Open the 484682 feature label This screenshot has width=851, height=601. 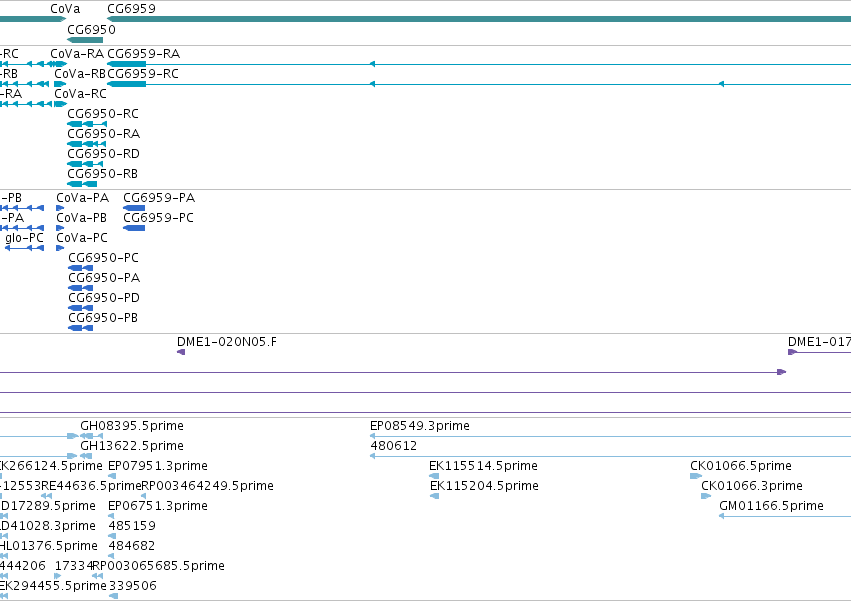coord(132,547)
